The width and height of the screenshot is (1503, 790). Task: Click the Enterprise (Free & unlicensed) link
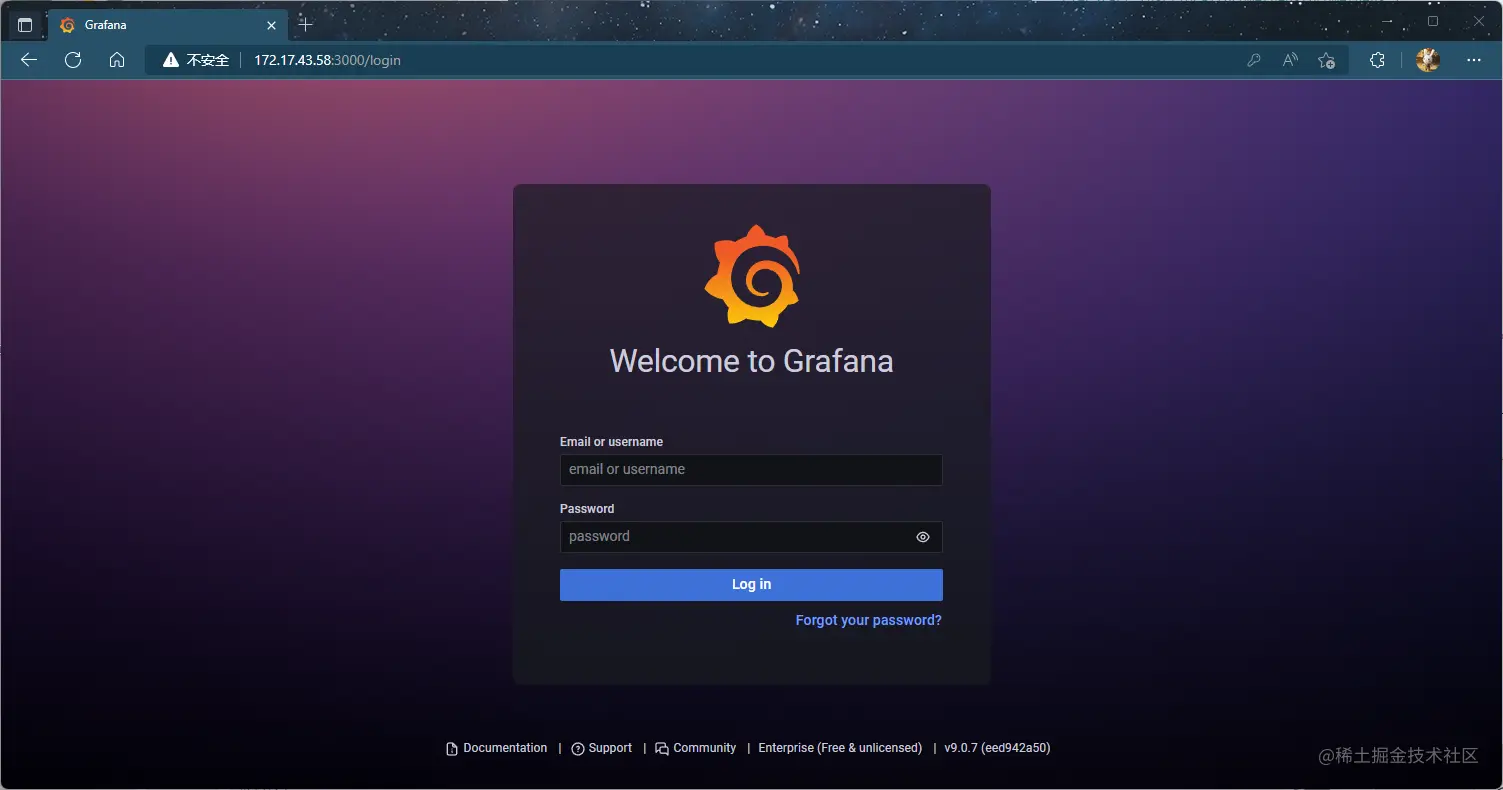pyautogui.click(x=840, y=748)
